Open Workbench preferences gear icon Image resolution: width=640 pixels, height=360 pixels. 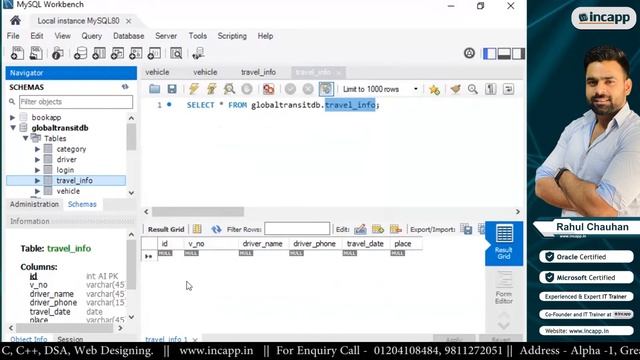[x=469, y=53]
